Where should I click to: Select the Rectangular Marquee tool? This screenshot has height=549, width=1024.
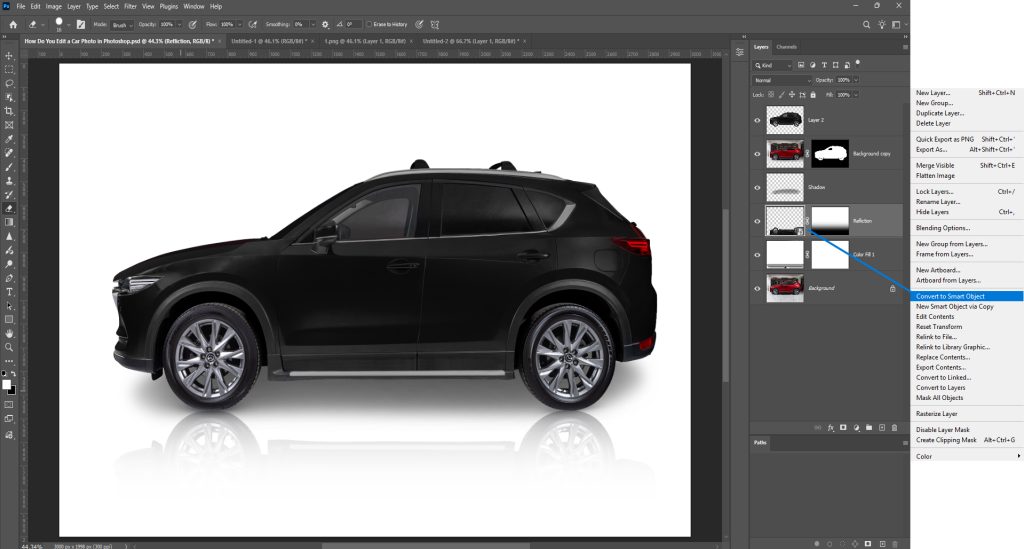[9, 69]
